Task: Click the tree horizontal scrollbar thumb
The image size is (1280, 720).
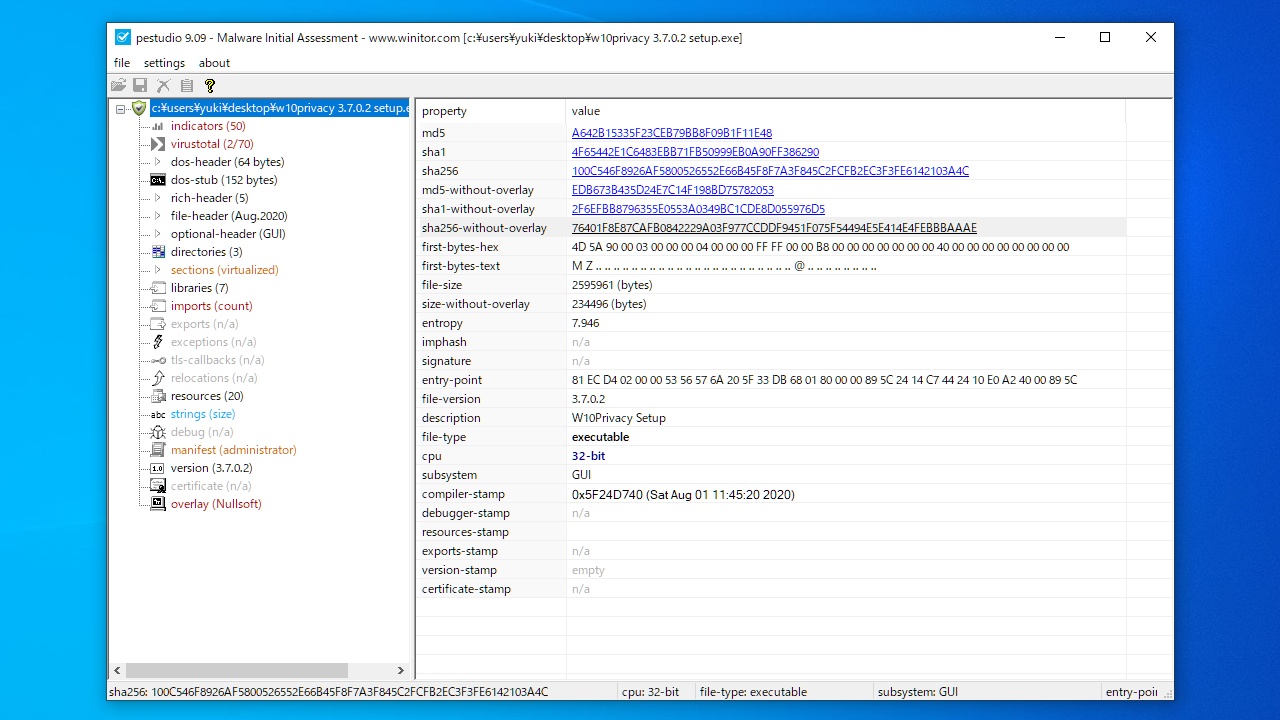Action: pos(236,671)
